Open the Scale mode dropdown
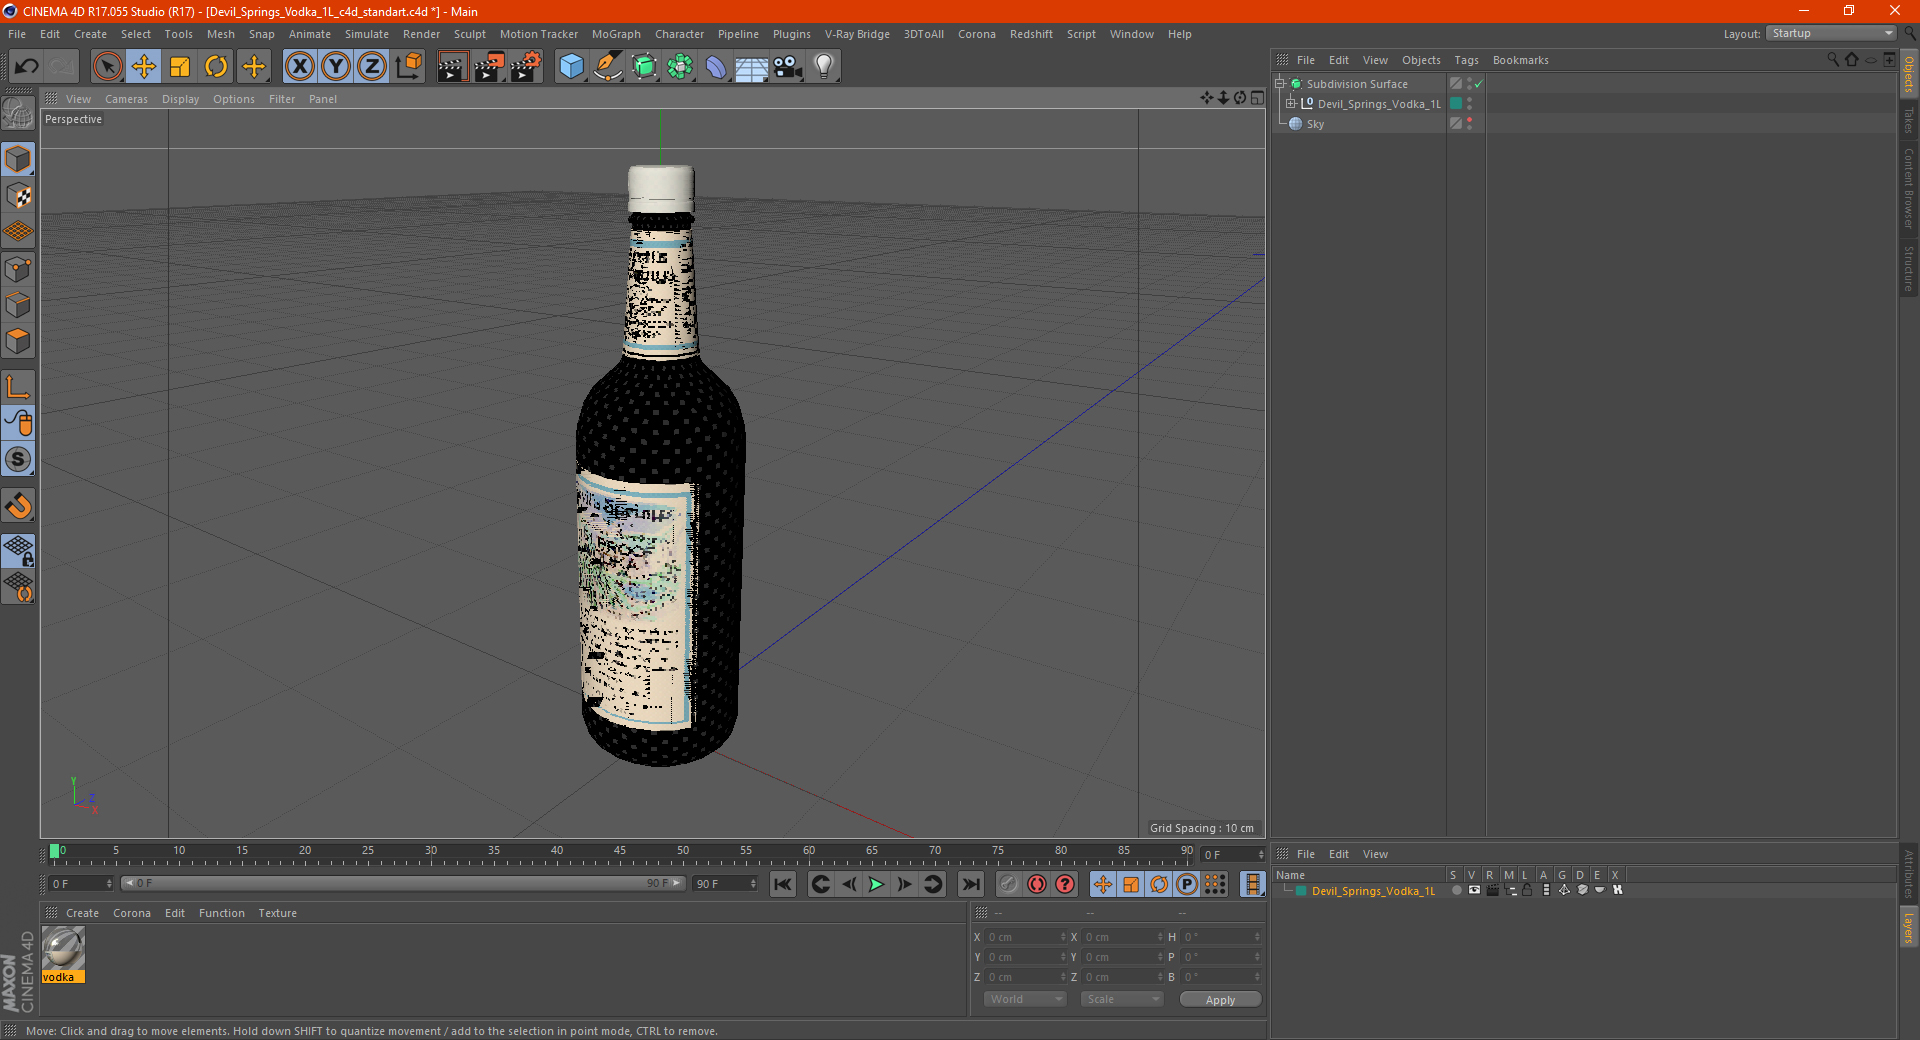 tap(1122, 999)
